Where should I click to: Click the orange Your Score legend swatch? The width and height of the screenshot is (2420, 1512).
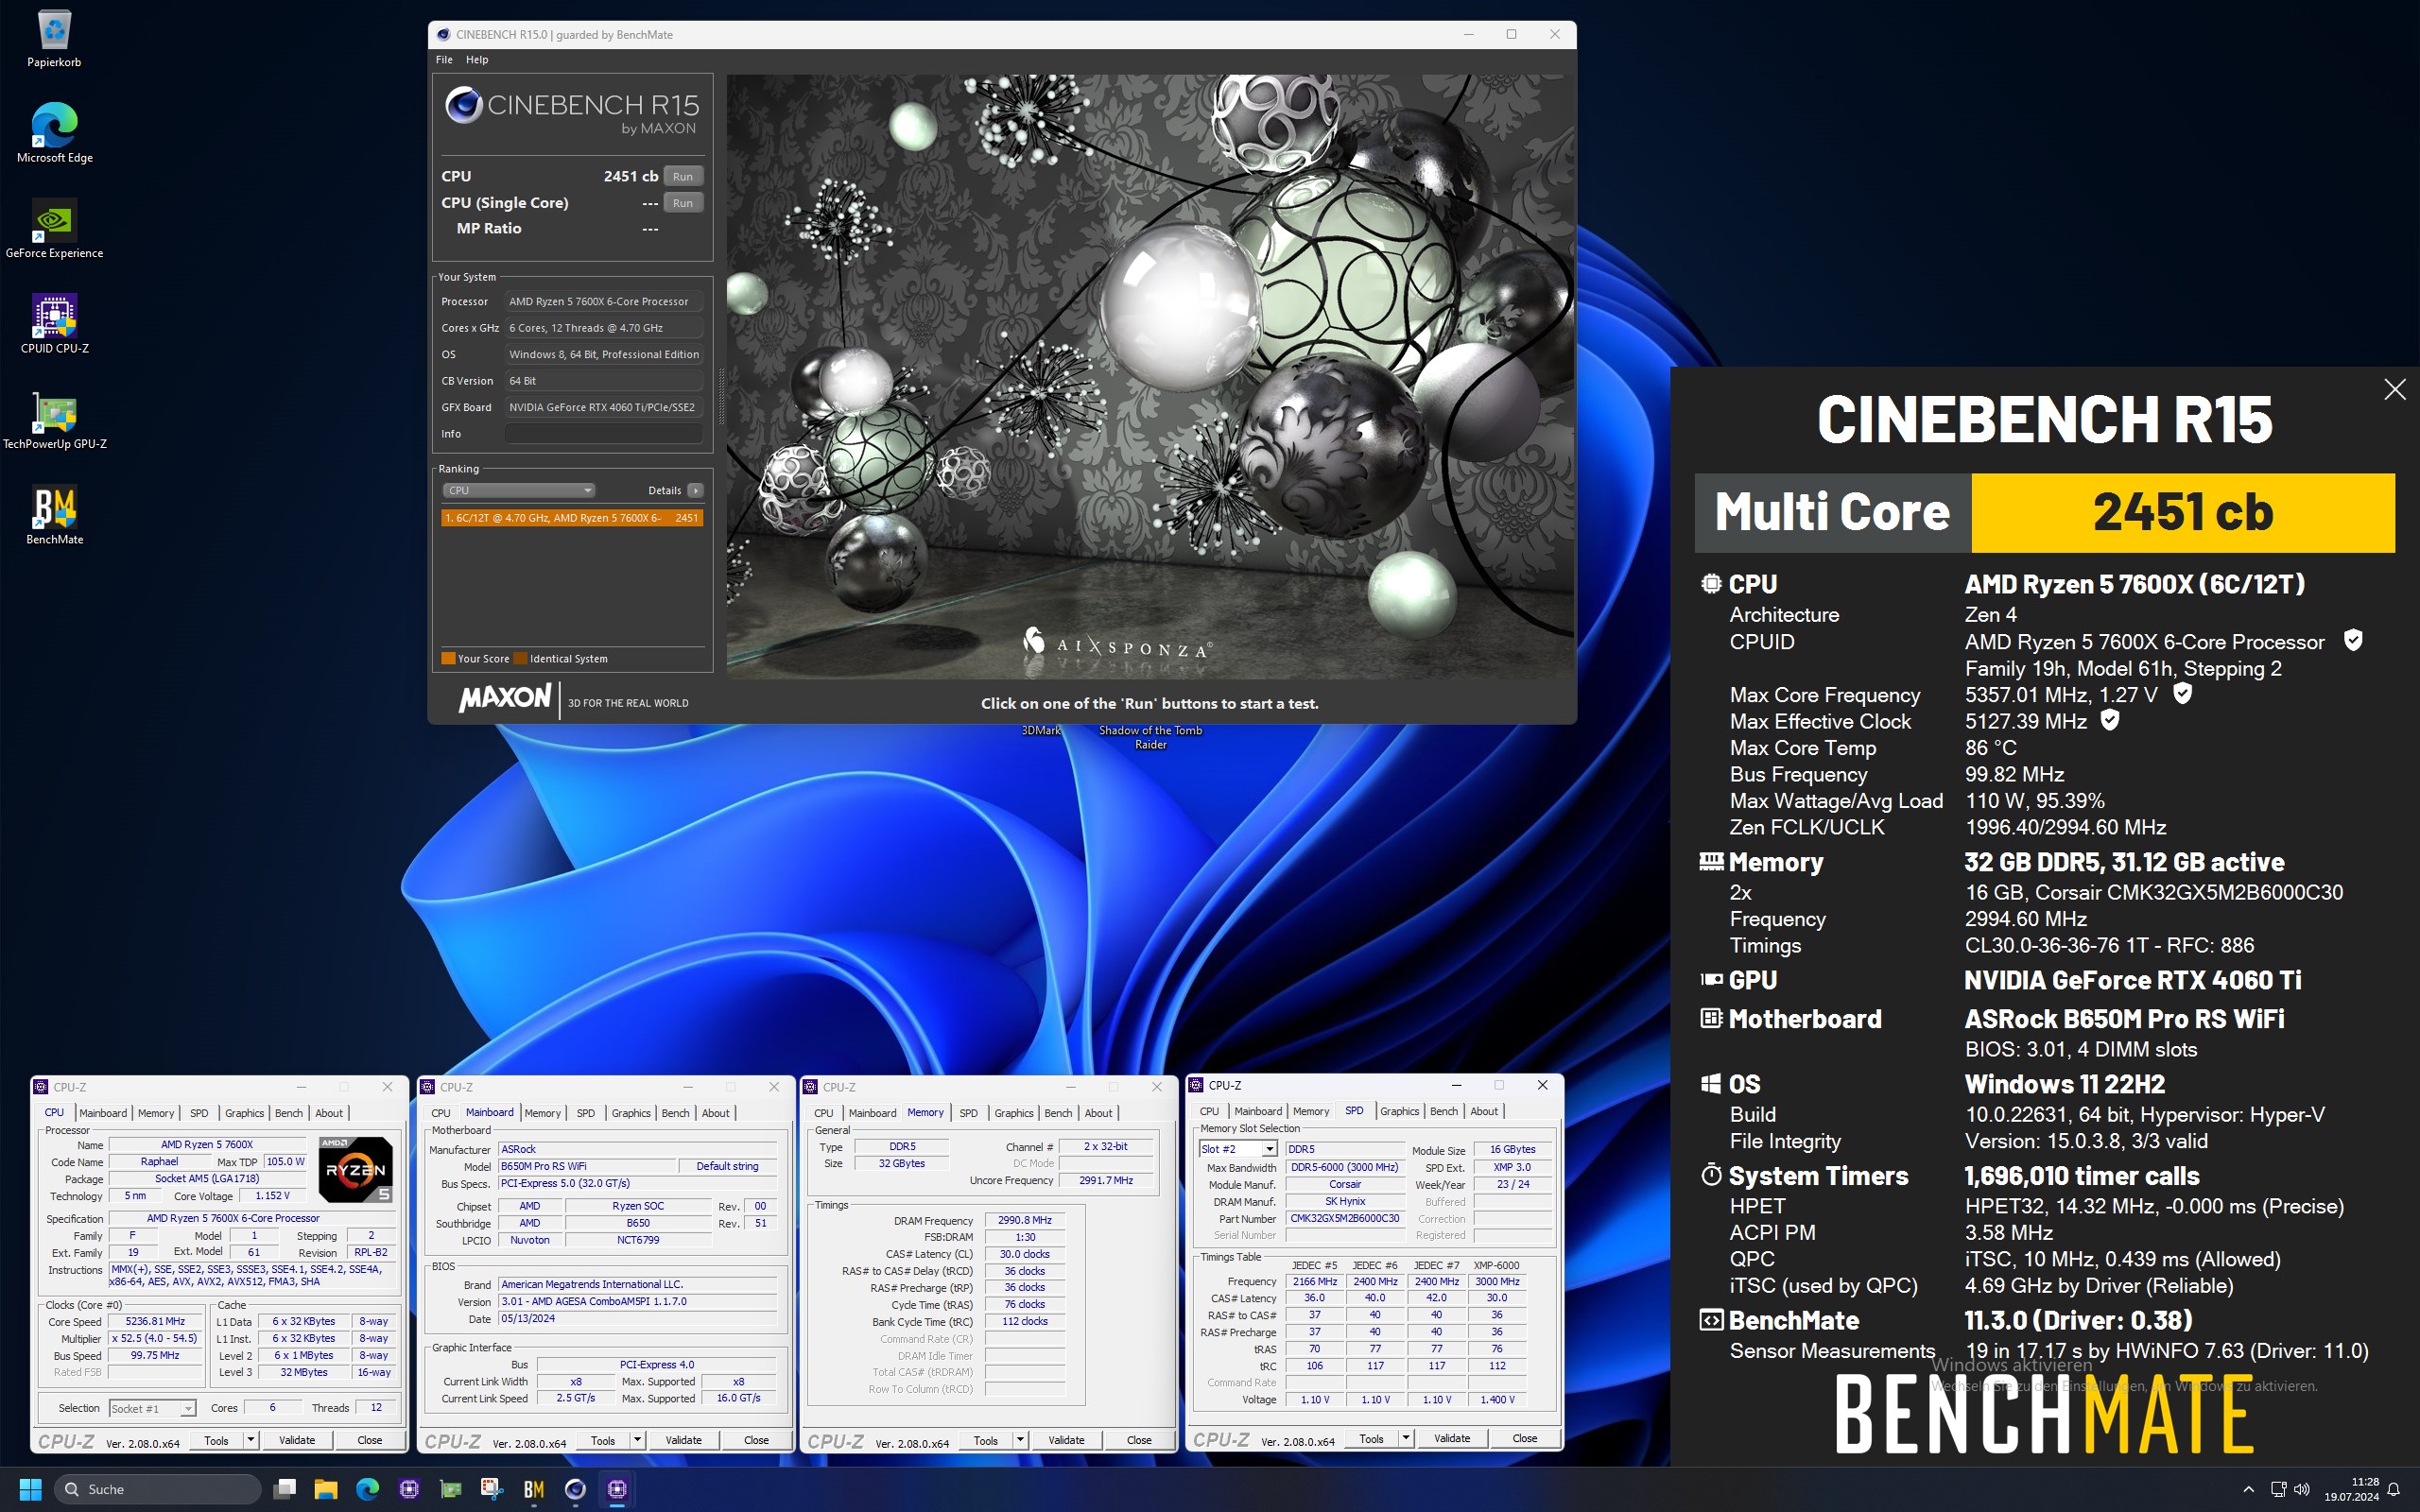(448, 658)
